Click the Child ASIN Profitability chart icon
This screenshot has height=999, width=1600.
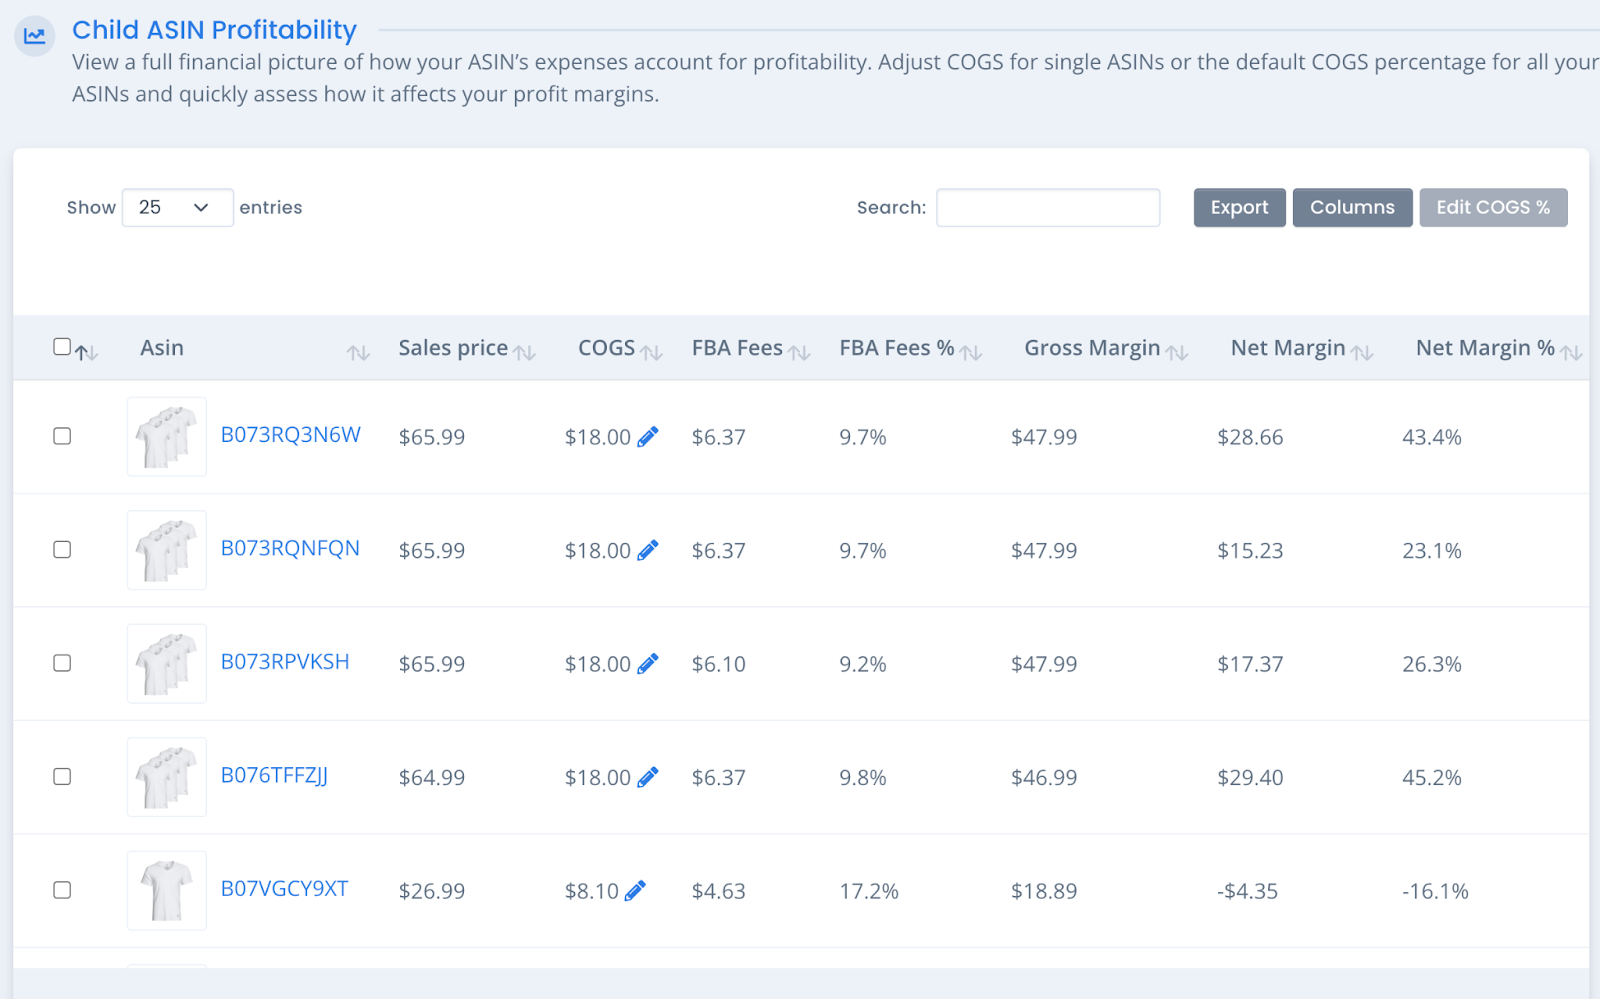35,36
